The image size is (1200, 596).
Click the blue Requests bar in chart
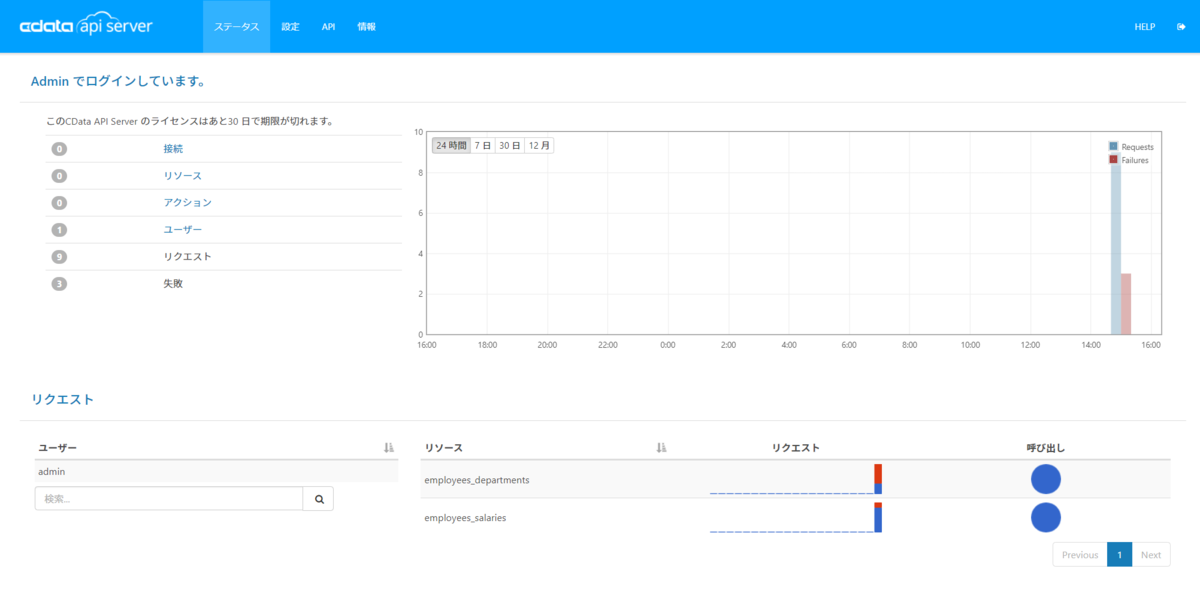(1116, 243)
